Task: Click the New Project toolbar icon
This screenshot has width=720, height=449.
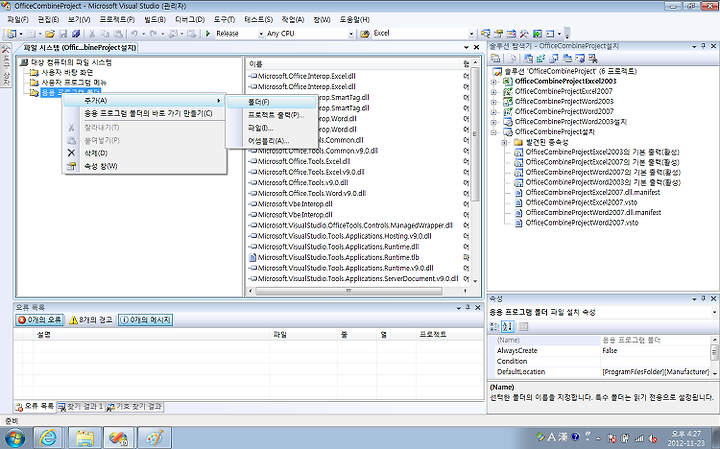Action: (x=11, y=34)
